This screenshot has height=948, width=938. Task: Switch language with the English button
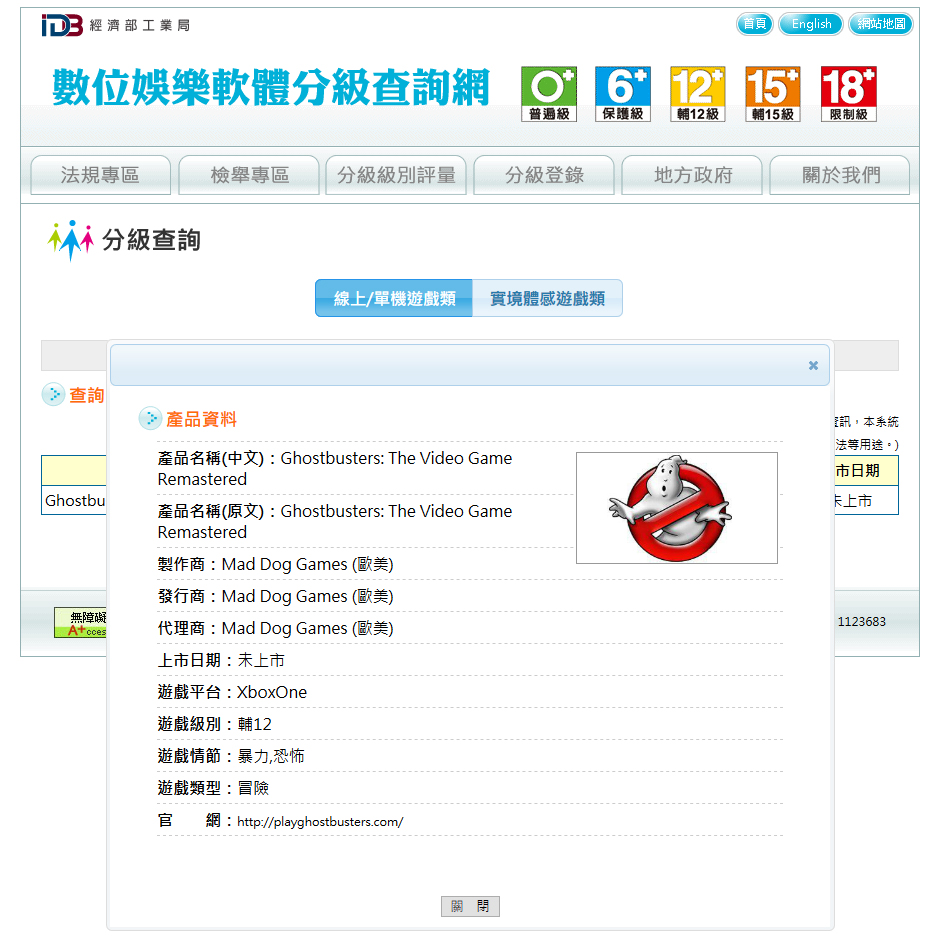click(811, 24)
